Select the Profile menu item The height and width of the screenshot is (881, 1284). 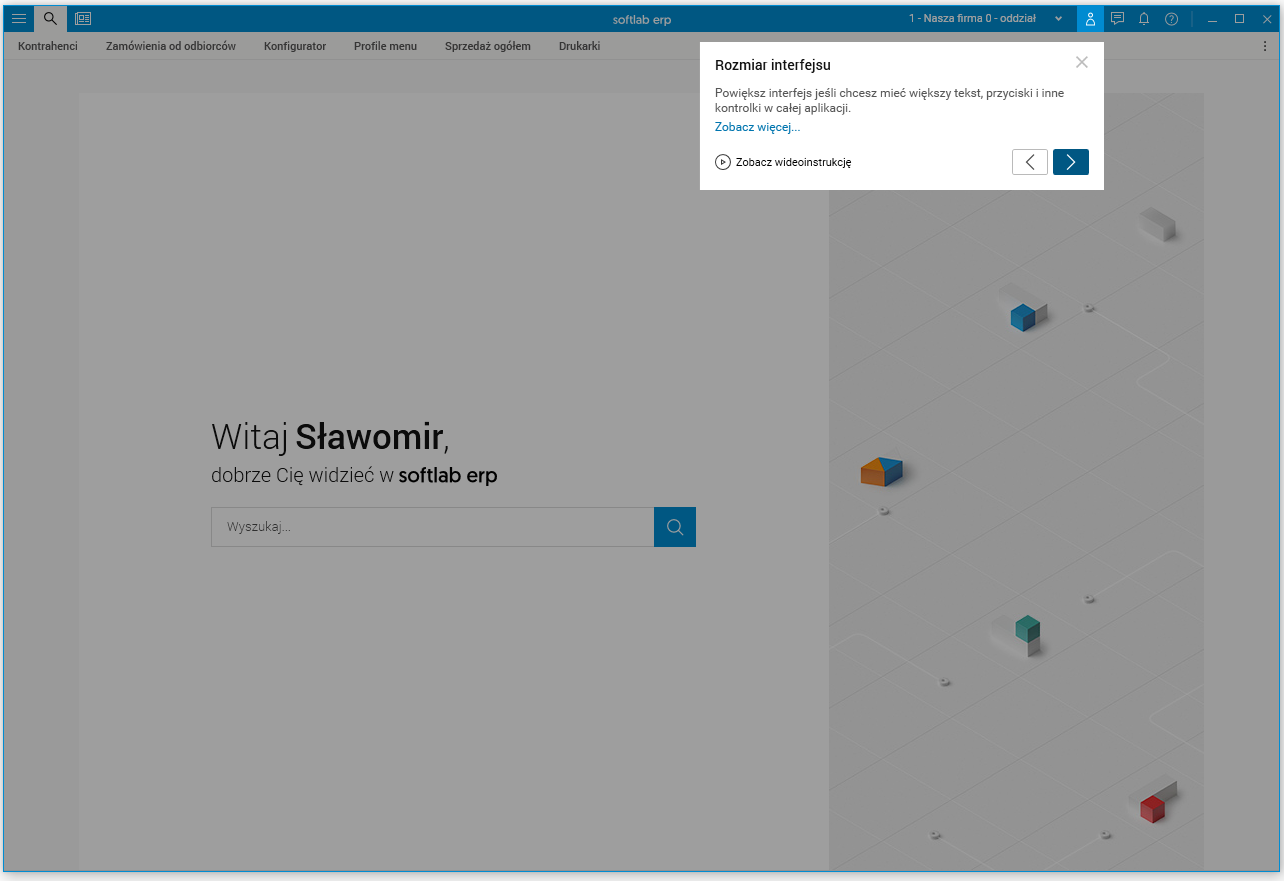click(385, 46)
